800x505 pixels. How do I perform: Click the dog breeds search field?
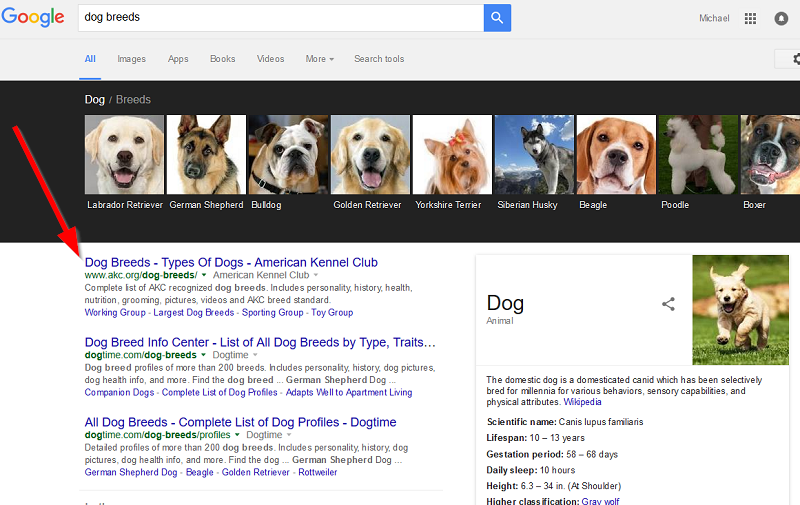[x=281, y=18]
